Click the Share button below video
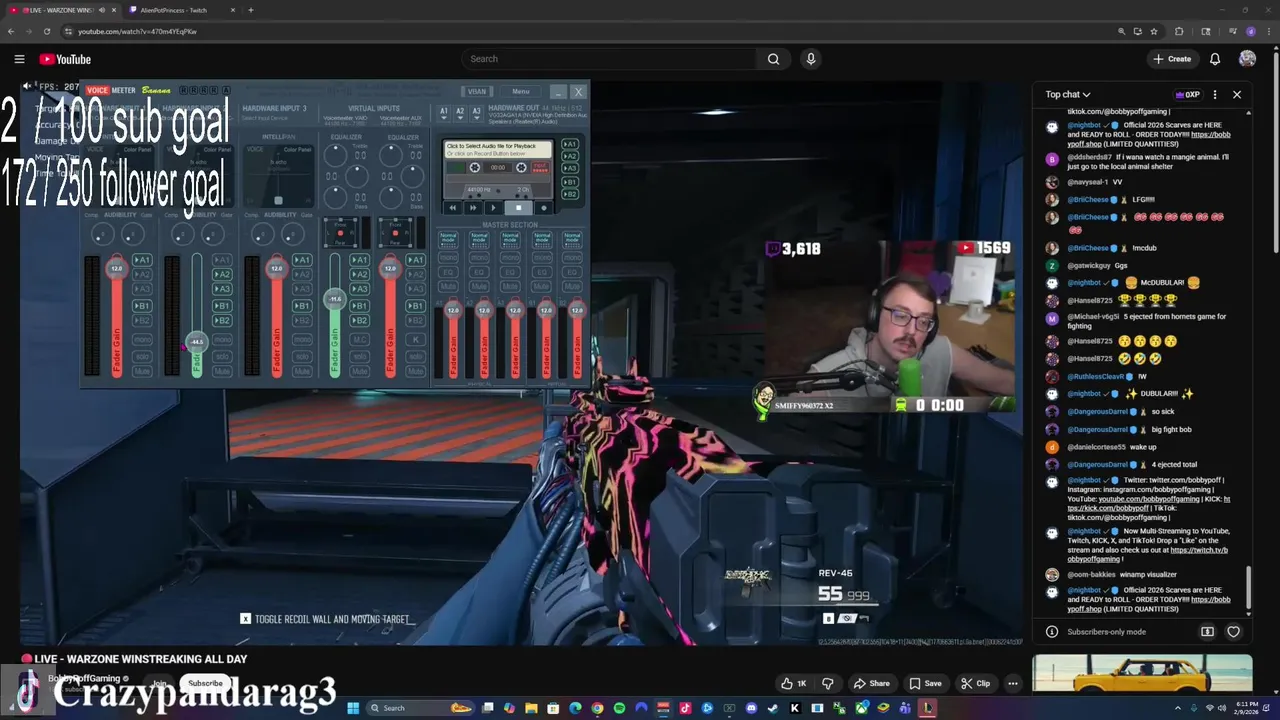Image resolution: width=1280 pixels, height=720 pixels. tap(871, 683)
